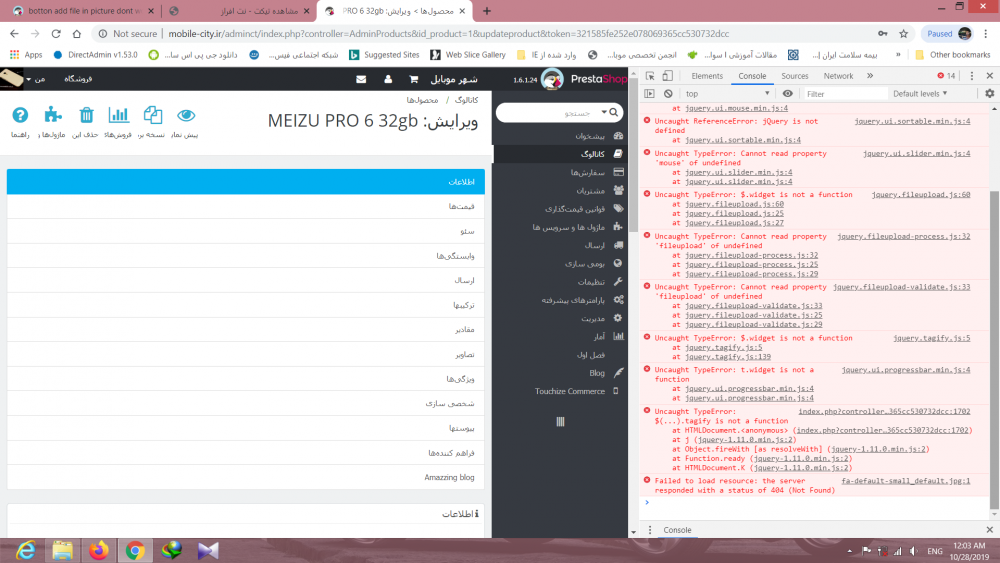The width and height of the screenshot is (1000, 563).
Task: Open jquery.fileupload.js:60 source link
Action: click(x=920, y=194)
